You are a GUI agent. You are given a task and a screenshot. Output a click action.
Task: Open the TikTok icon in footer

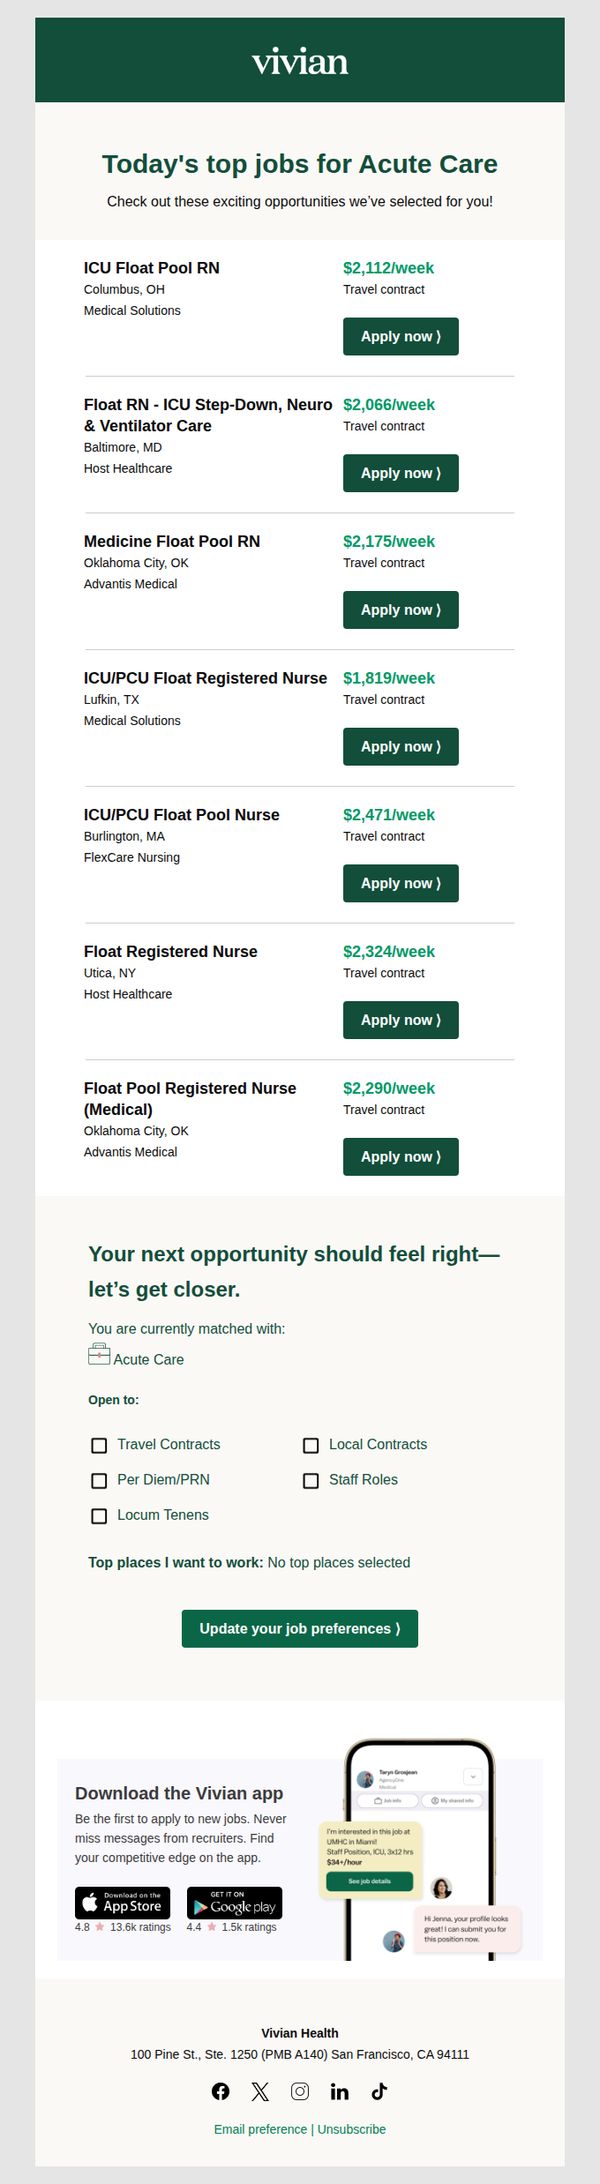pos(379,2091)
